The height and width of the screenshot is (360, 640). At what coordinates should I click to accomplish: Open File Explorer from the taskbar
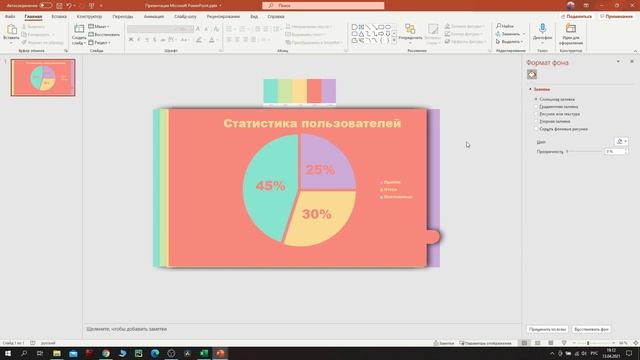[x=57, y=353]
